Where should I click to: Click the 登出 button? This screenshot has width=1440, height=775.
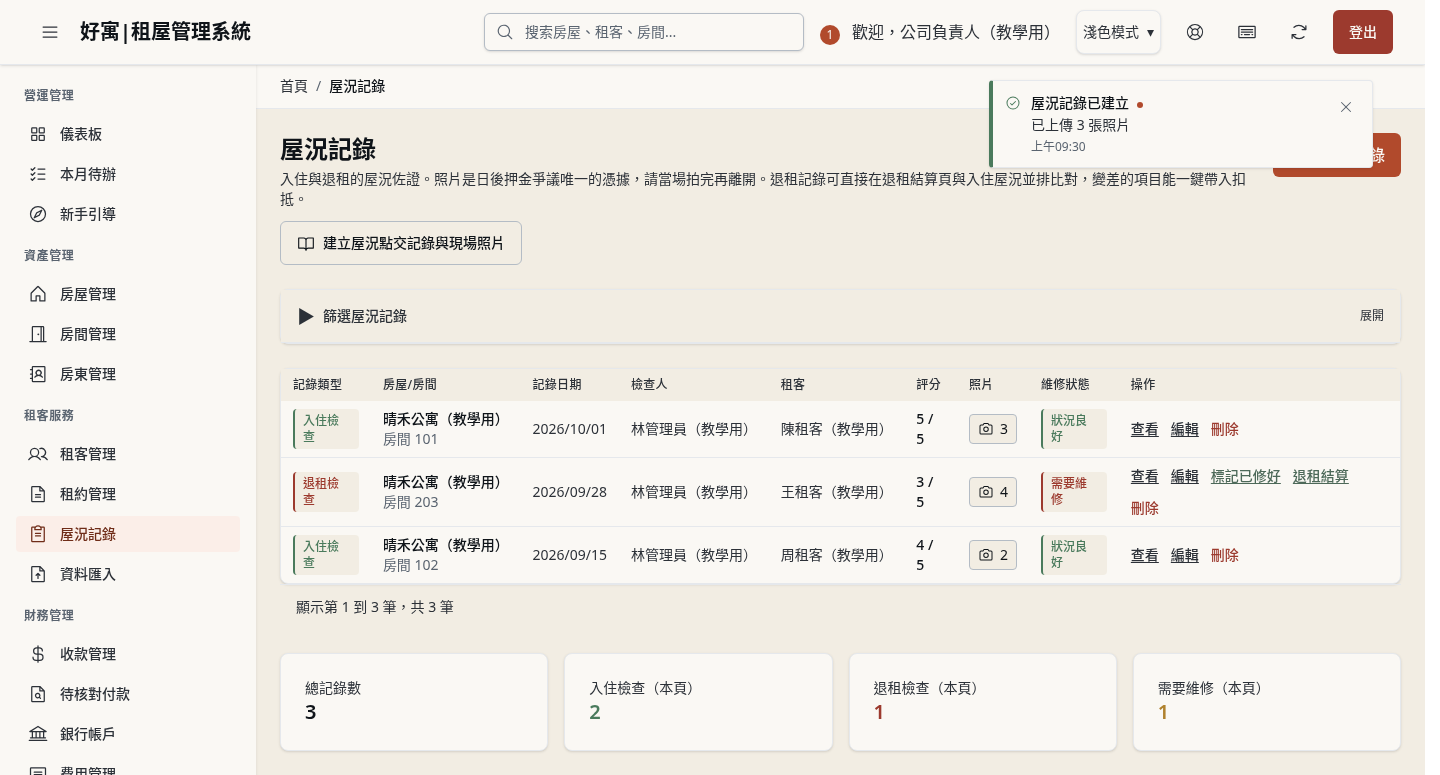(x=1363, y=32)
